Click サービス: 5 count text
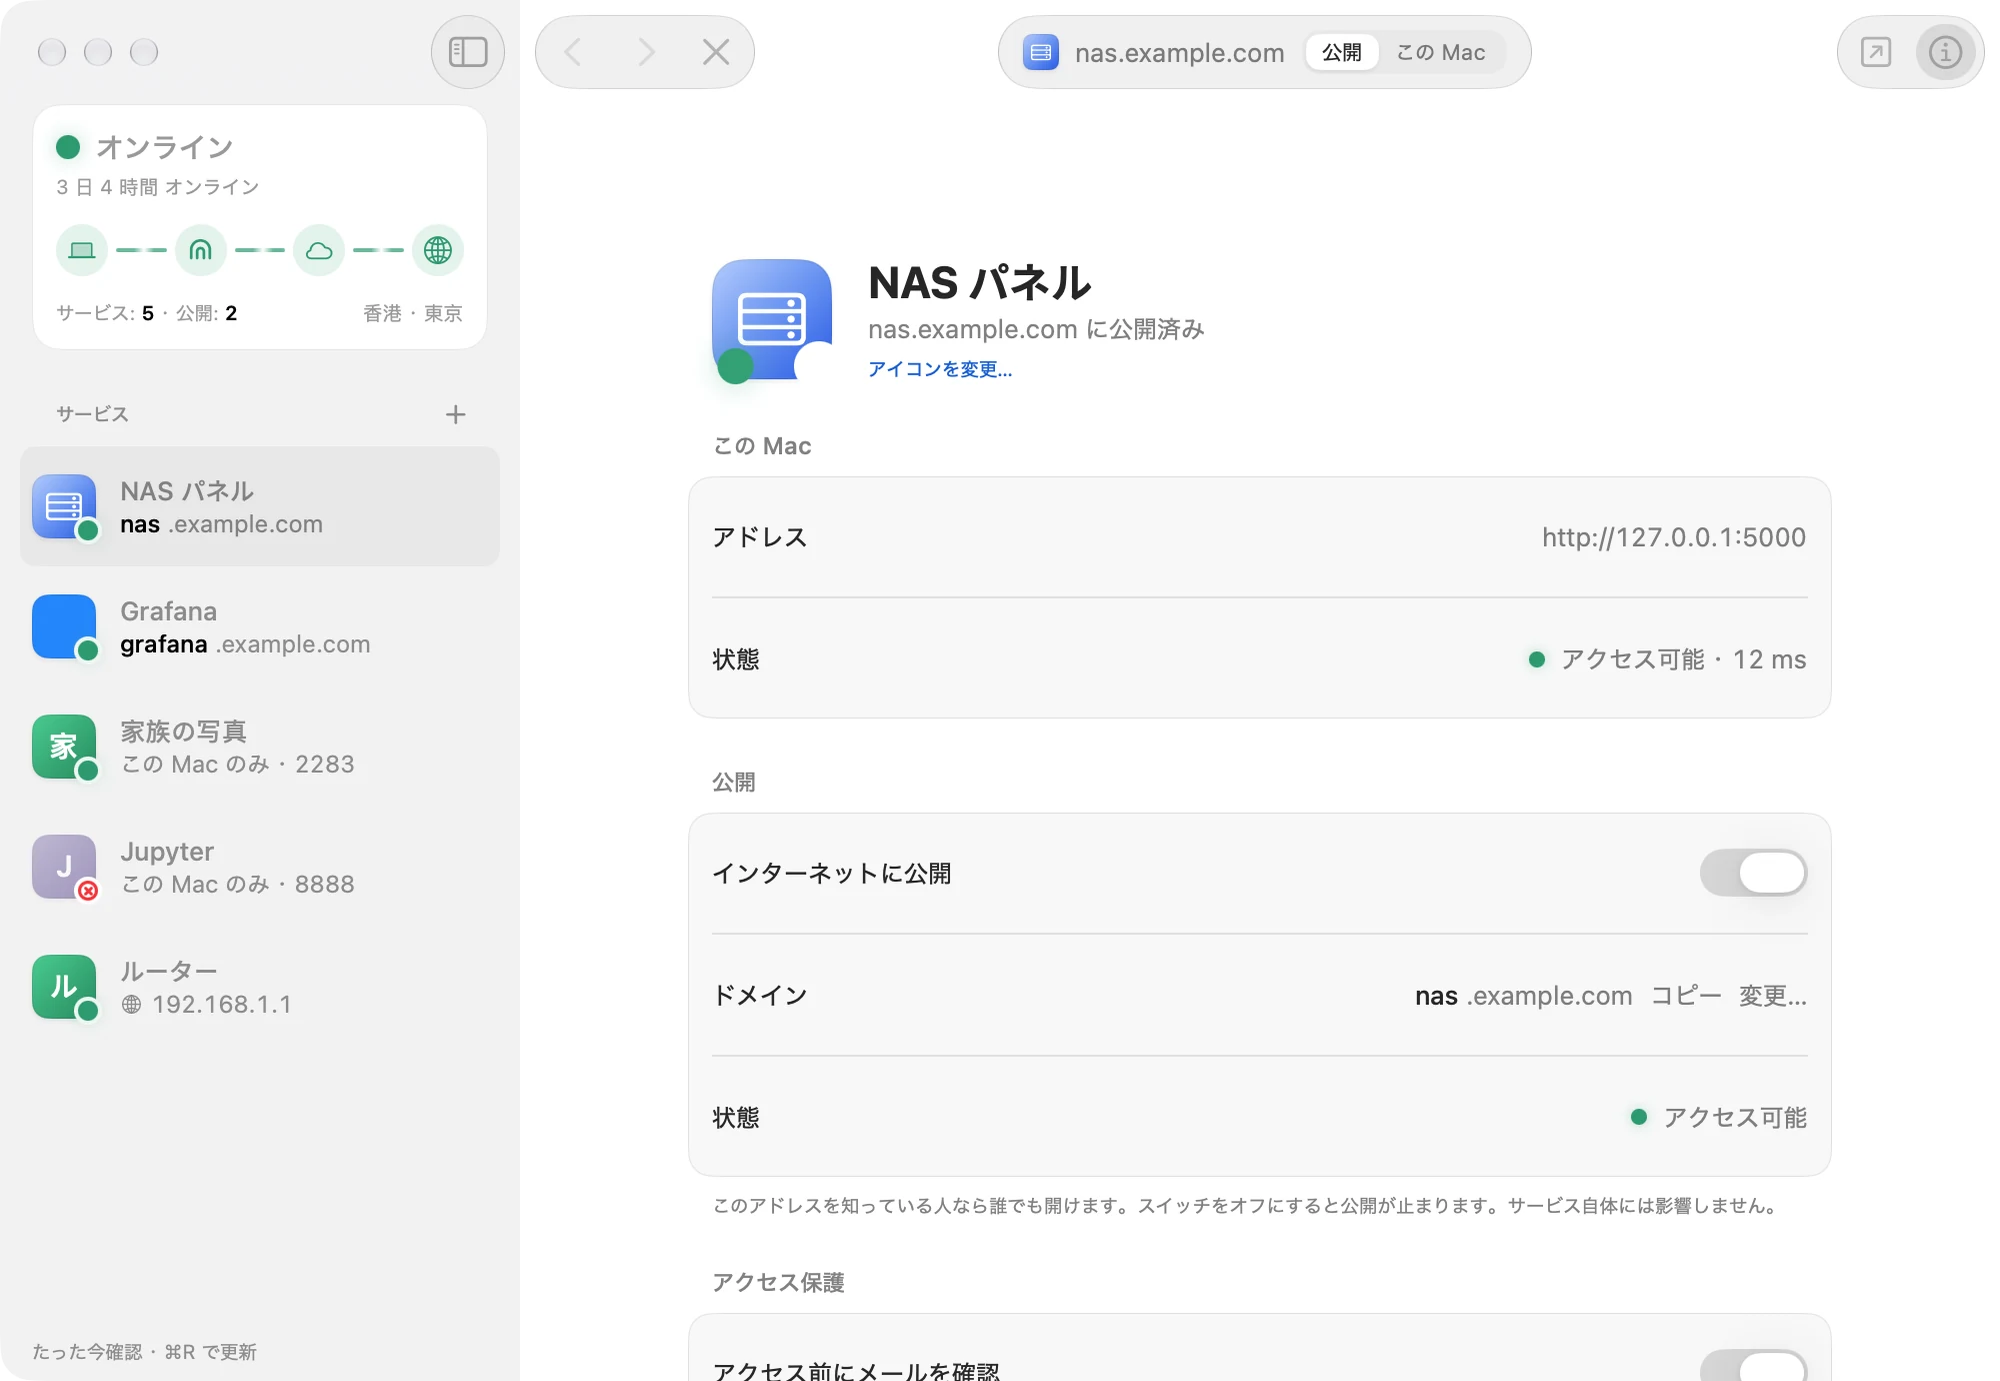 [x=105, y=313]
